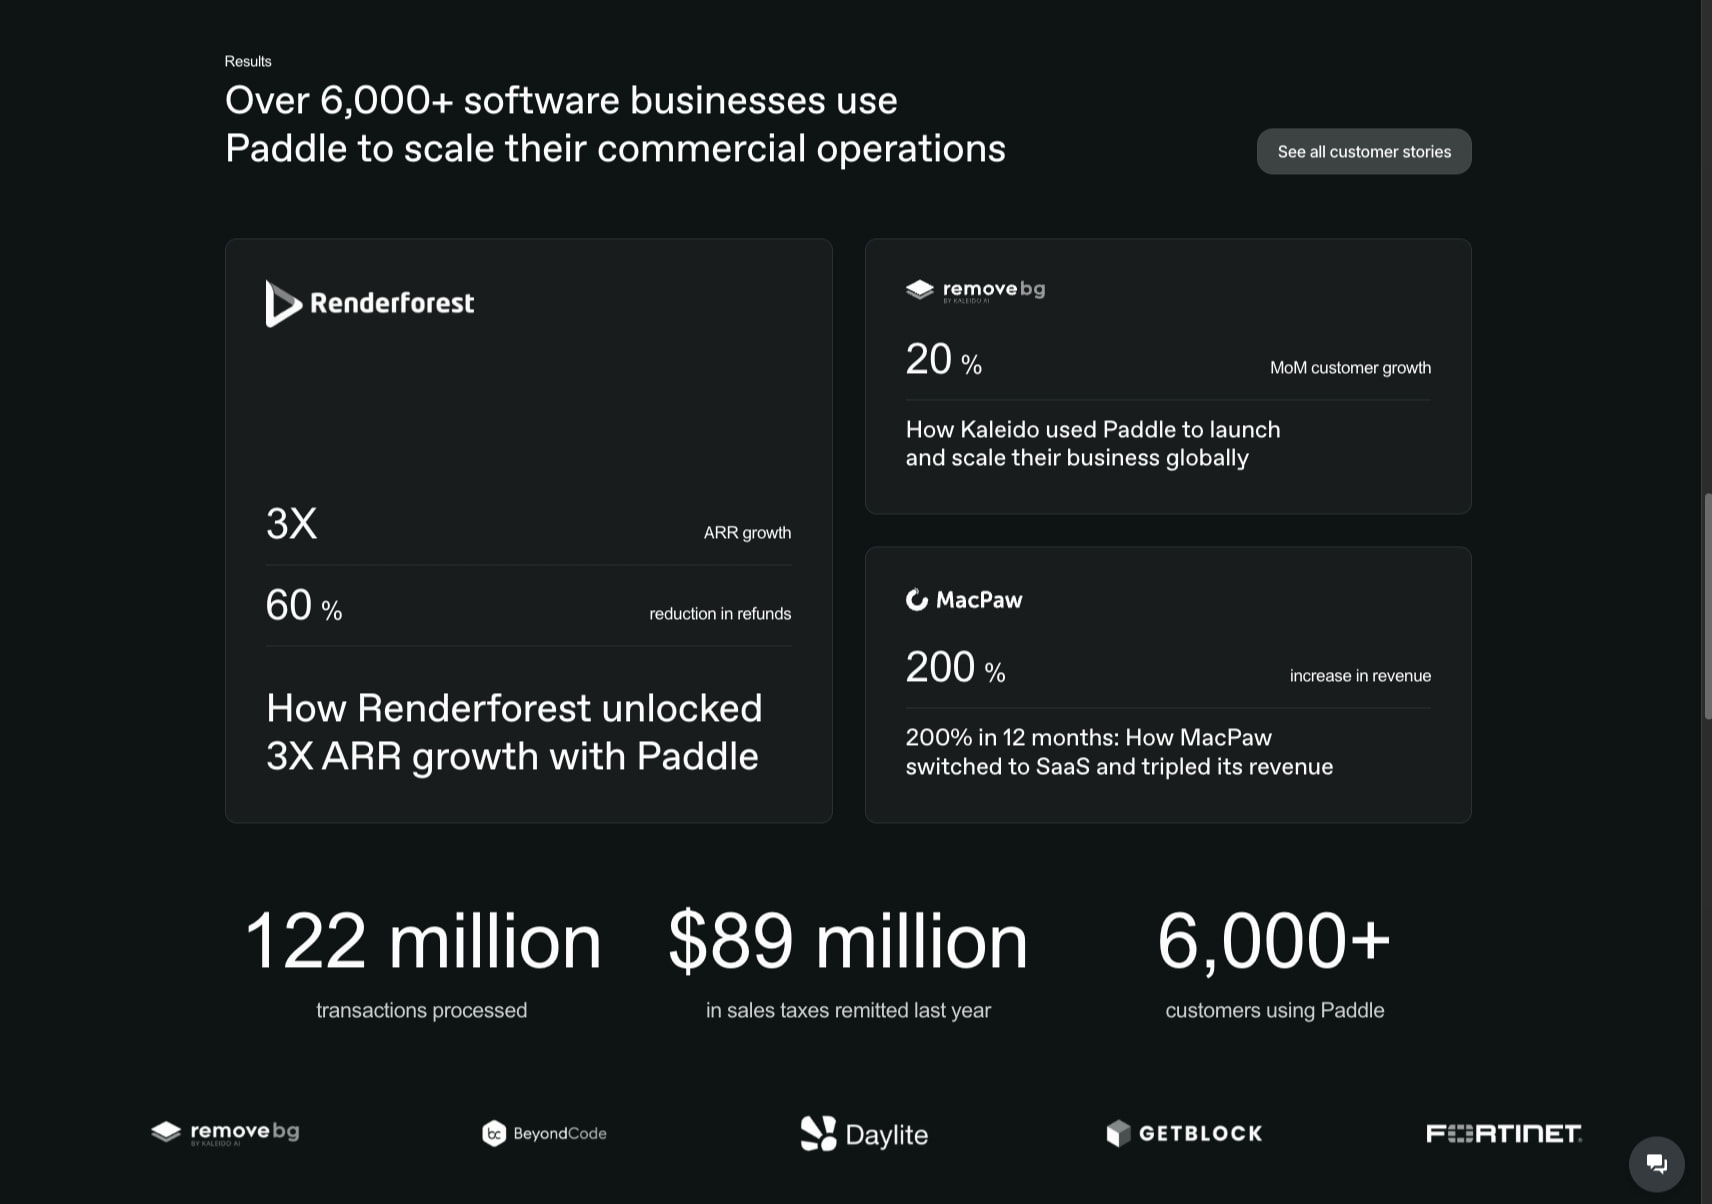
Task: Click the 200 % MacPaw stat
Action: click(955, 667)
